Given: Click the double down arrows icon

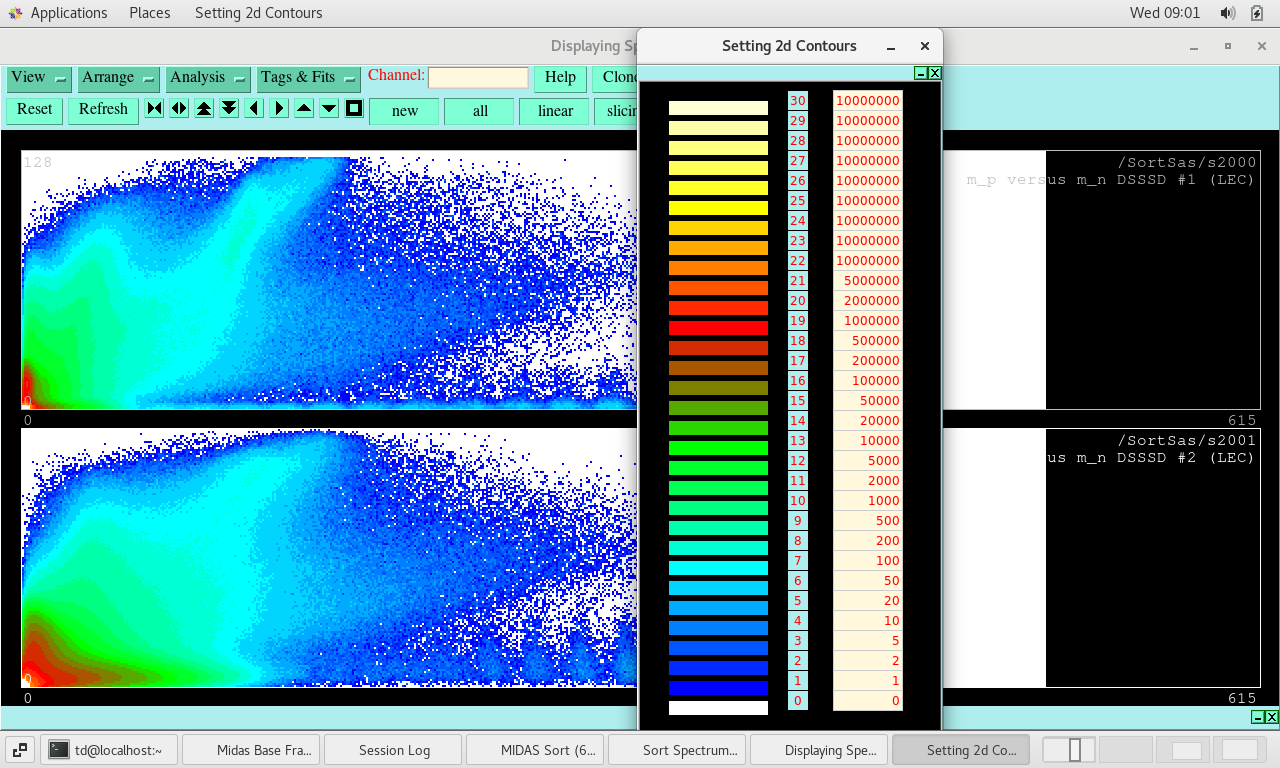Looking at the screenshot, I should (x=229, y=109).
